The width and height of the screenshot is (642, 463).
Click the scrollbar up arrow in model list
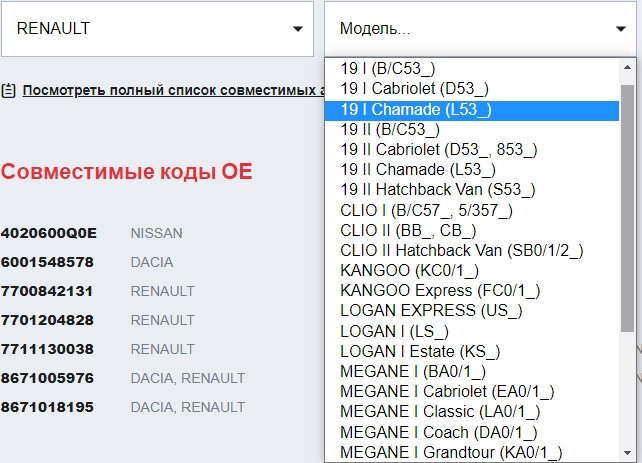pos(625,69)
